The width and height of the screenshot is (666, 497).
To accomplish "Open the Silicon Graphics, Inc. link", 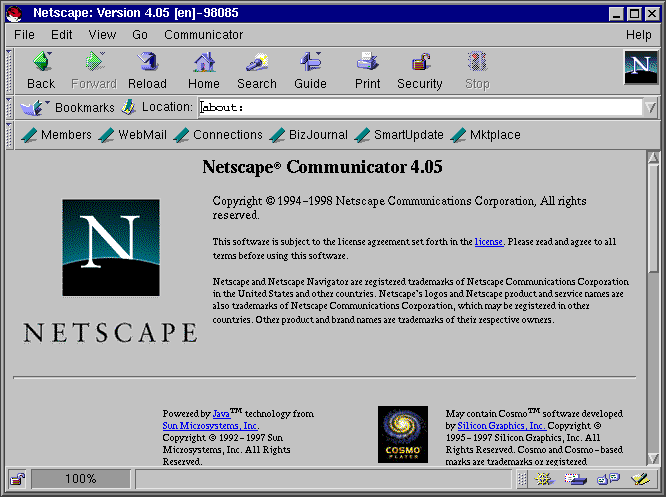I will click(x=501, y=426).
